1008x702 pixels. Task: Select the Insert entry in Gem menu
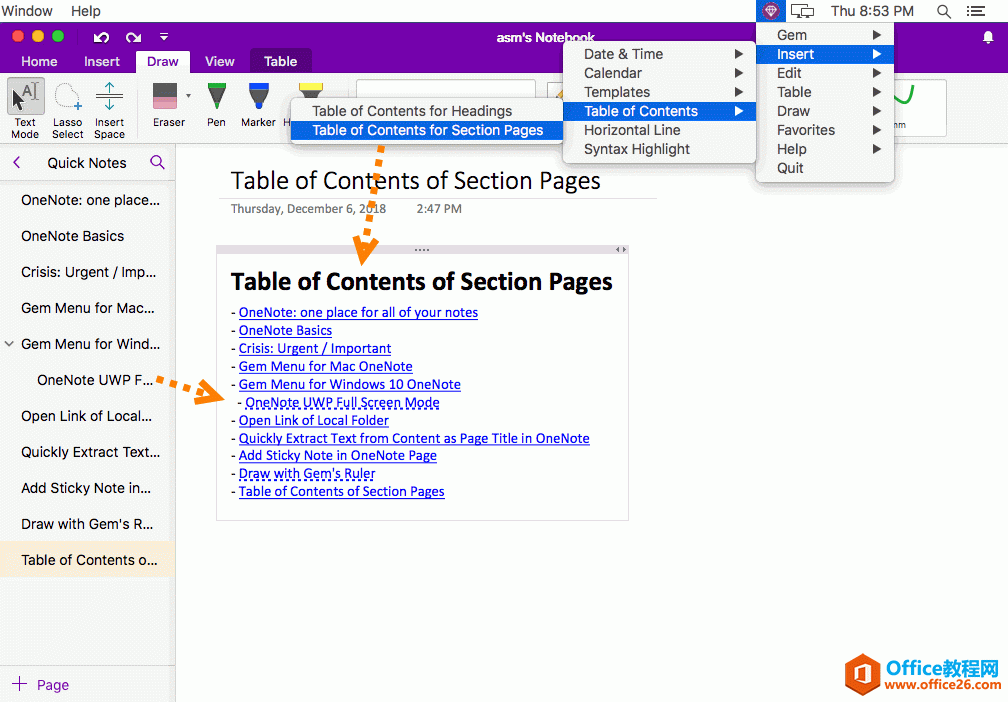tap(825, 54)
